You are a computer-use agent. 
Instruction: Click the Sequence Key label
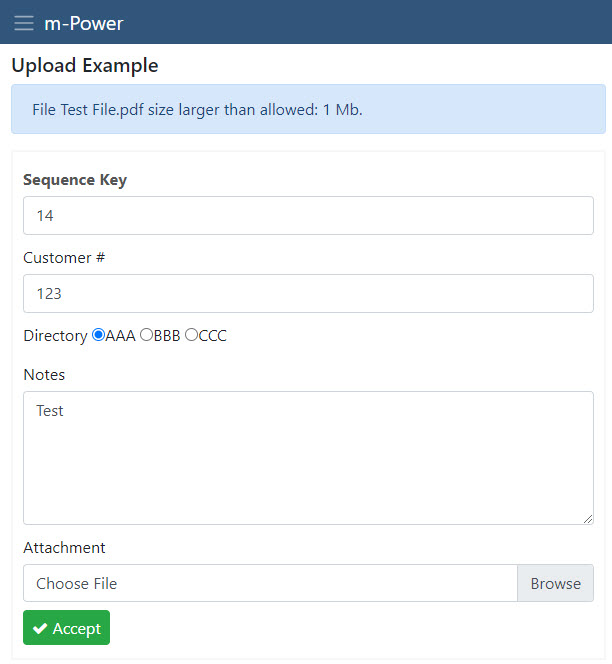click(x=75, y=180)
